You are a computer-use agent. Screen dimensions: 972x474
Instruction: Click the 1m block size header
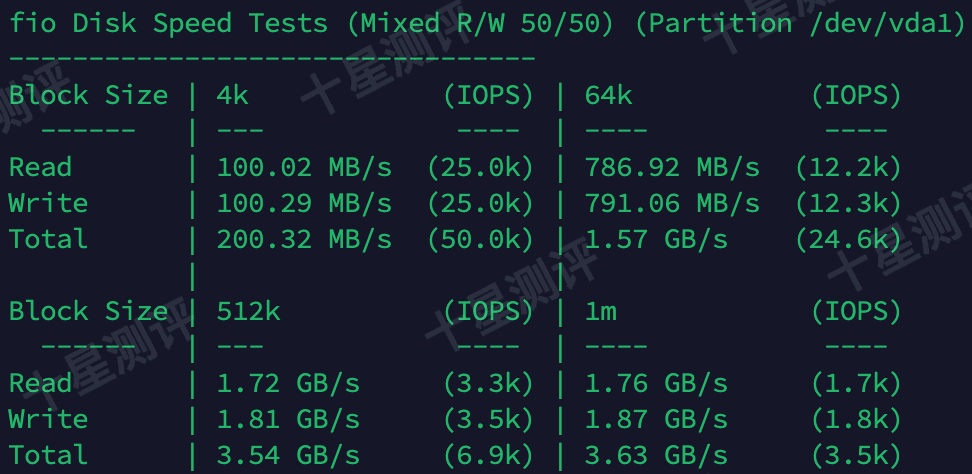pyautogui.click(x=600, y=311)
